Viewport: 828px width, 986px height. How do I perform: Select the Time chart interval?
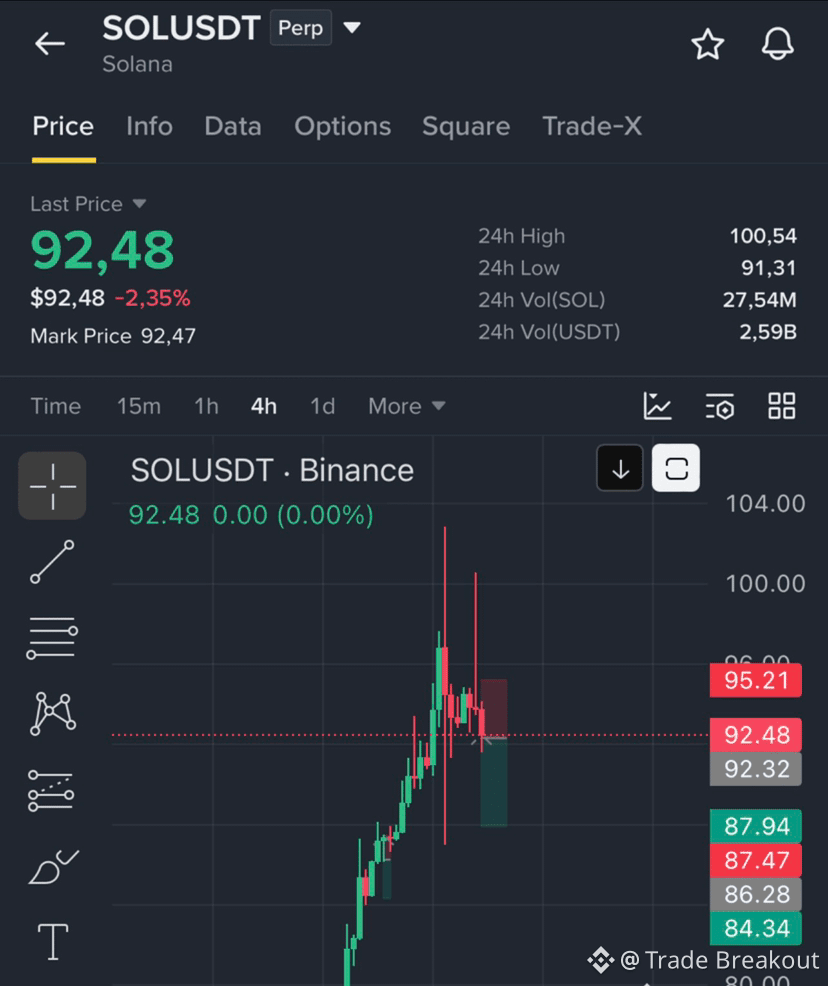click(x=55, y=406)
